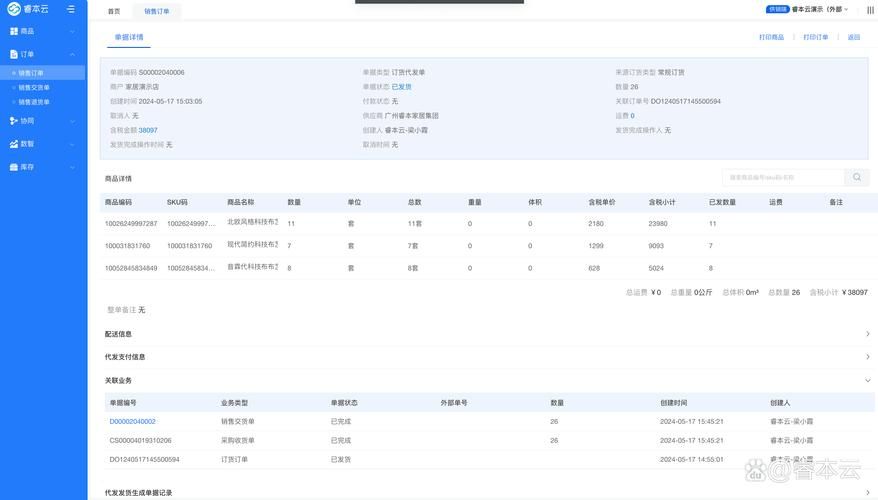The image size is (878, 500).
Task: Click the 含税小计 column header
Action: pyautogui.click(x=662, y=202)
